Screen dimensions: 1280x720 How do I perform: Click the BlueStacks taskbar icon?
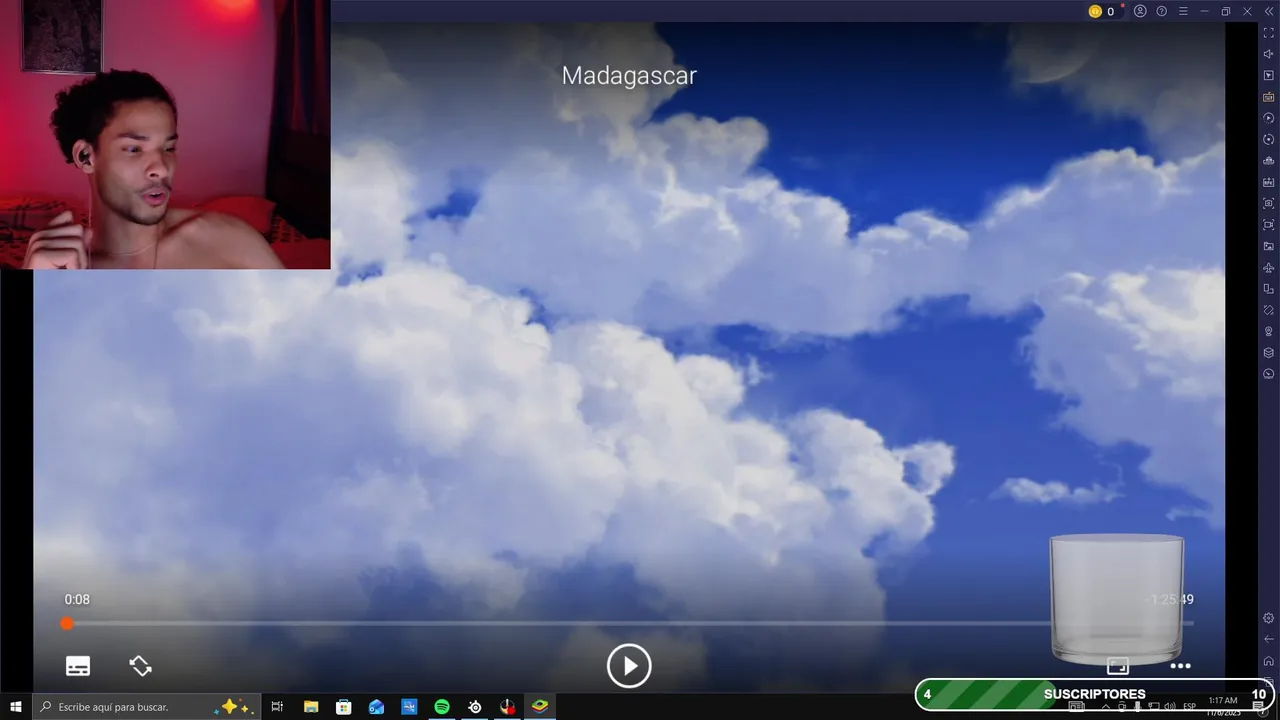(540, 707)
